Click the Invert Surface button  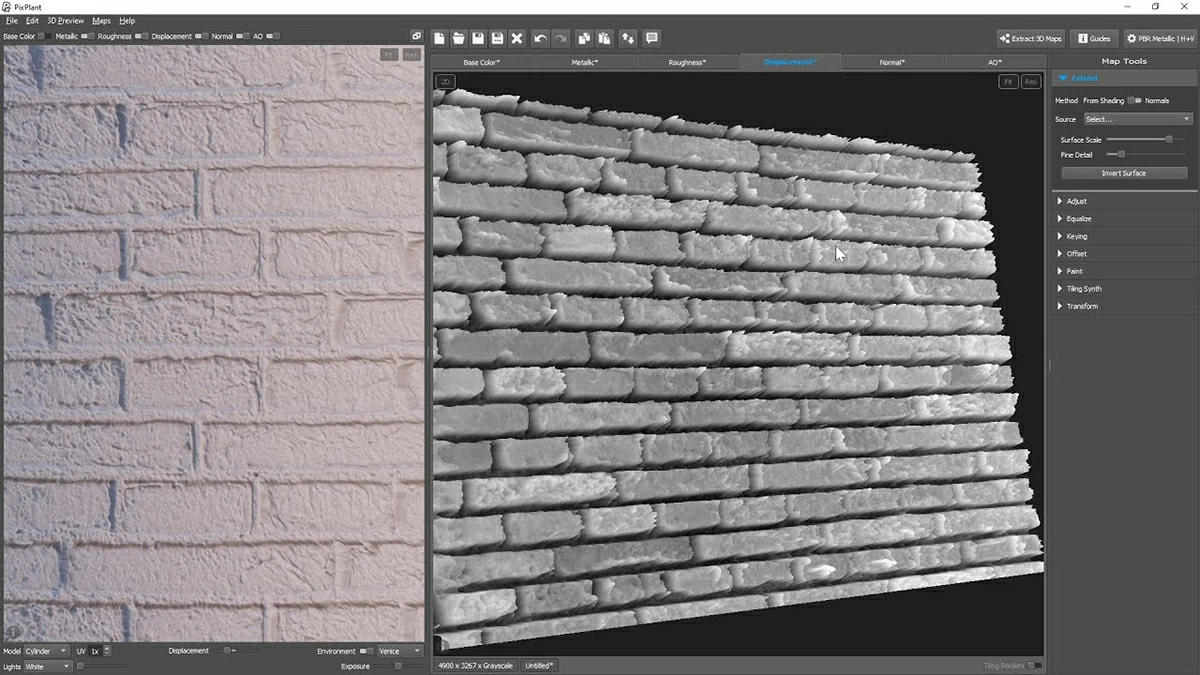(1124, 173)
